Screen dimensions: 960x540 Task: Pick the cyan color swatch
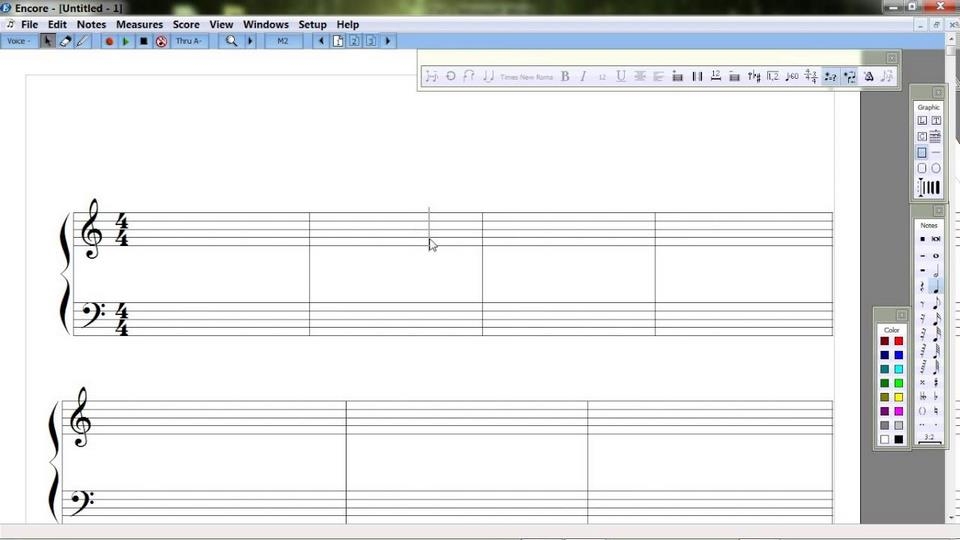click(x=898, y=369)
